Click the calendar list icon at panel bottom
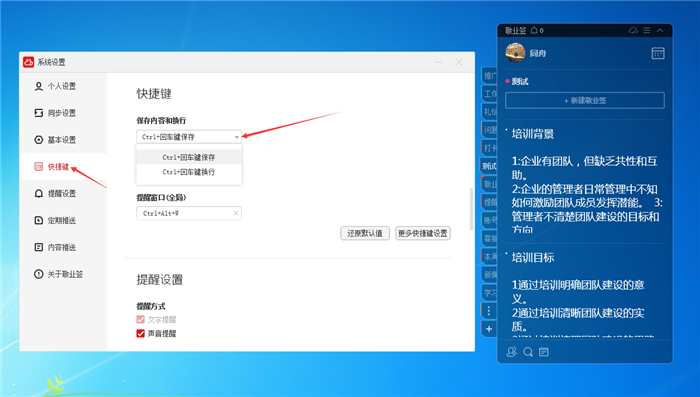The height and width of the screenshot is (397, 700). [x=544, y=352]
